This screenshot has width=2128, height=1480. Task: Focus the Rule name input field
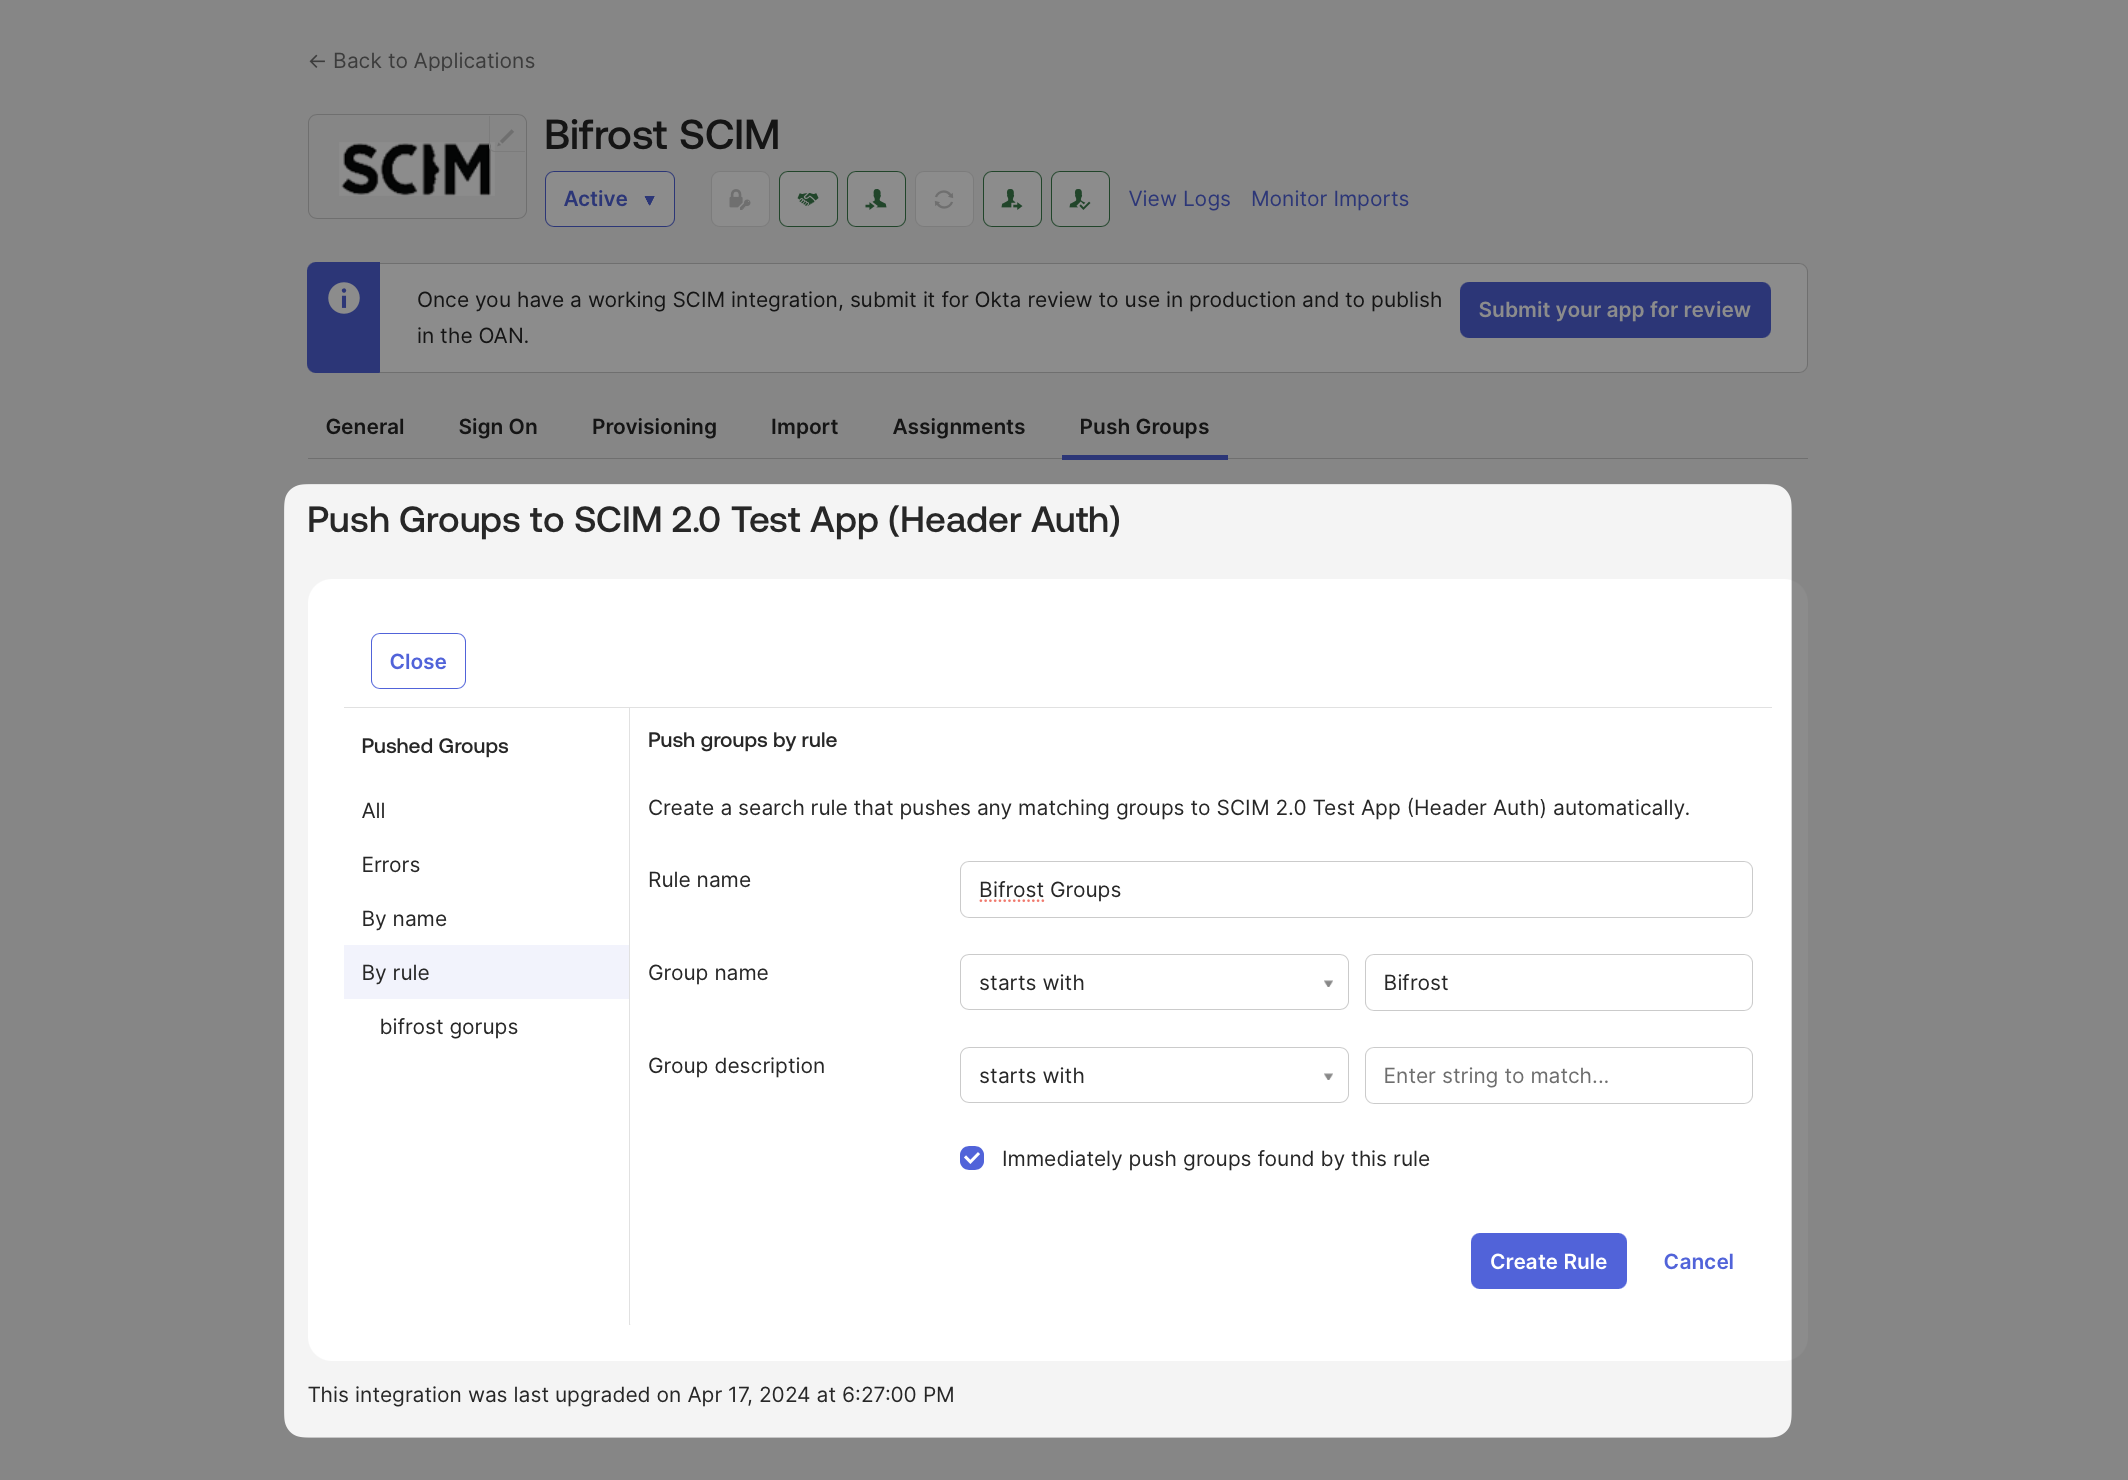pos(1356,889)
